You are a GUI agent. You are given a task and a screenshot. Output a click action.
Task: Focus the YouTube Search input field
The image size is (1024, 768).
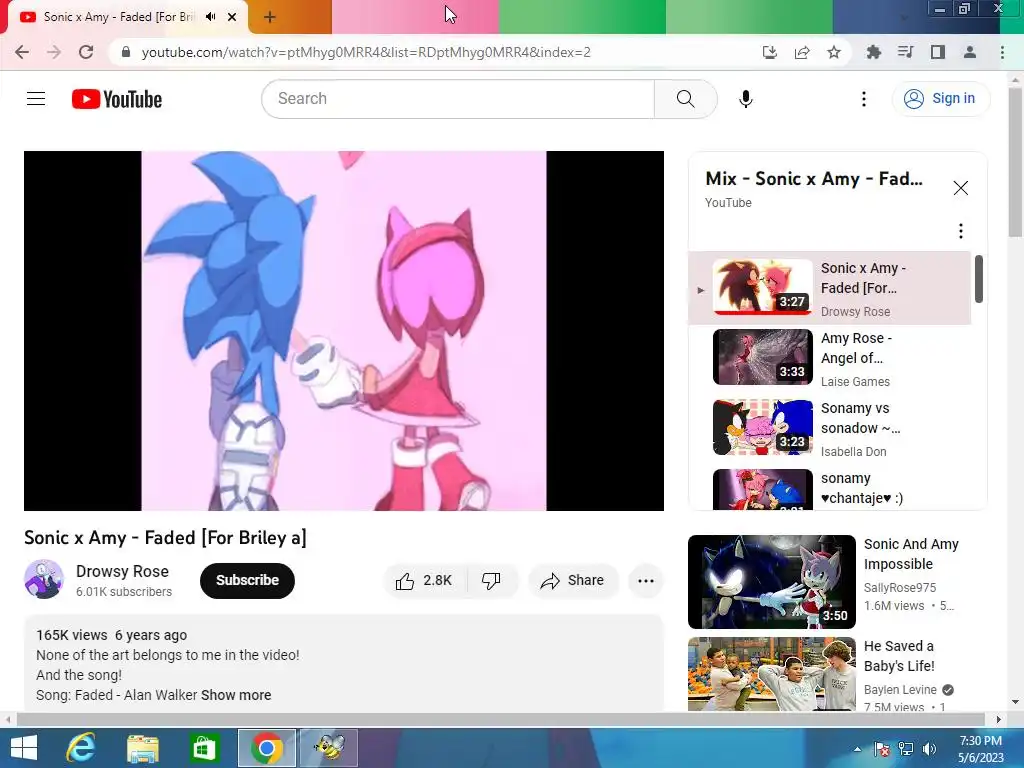[x=458, y=99]
